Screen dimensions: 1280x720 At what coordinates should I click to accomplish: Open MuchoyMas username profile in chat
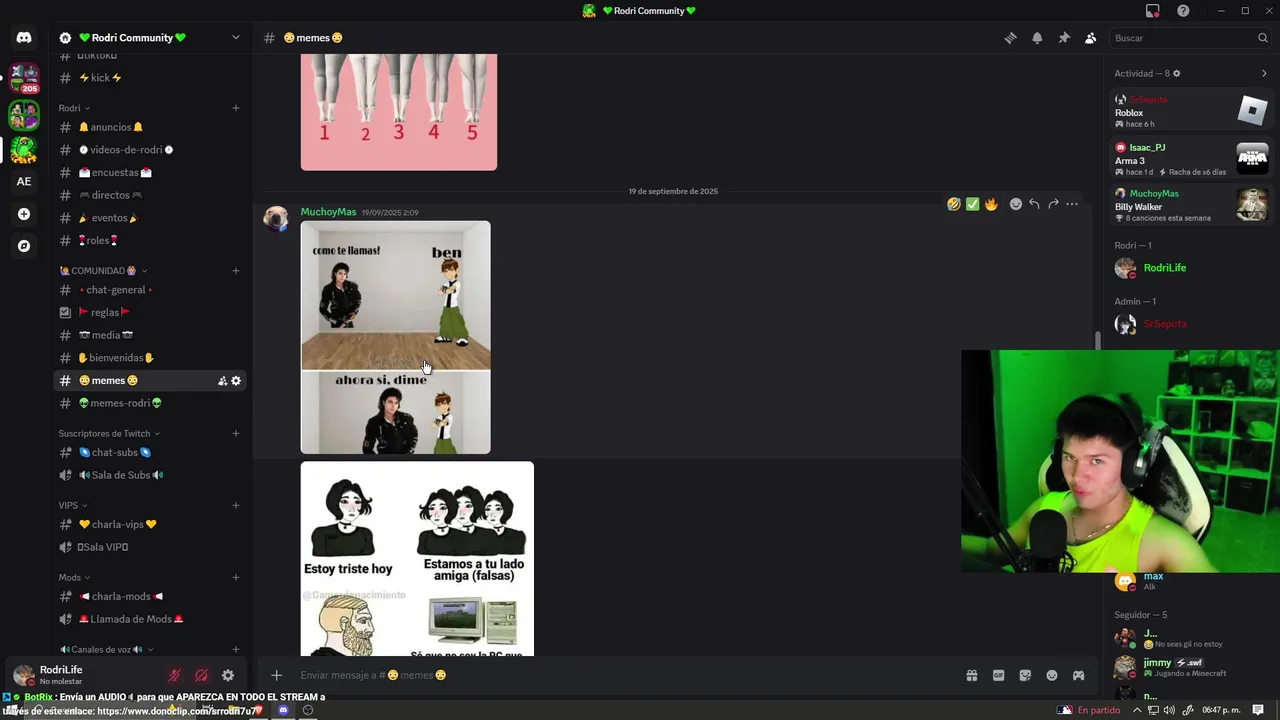(x=328, y=212)
